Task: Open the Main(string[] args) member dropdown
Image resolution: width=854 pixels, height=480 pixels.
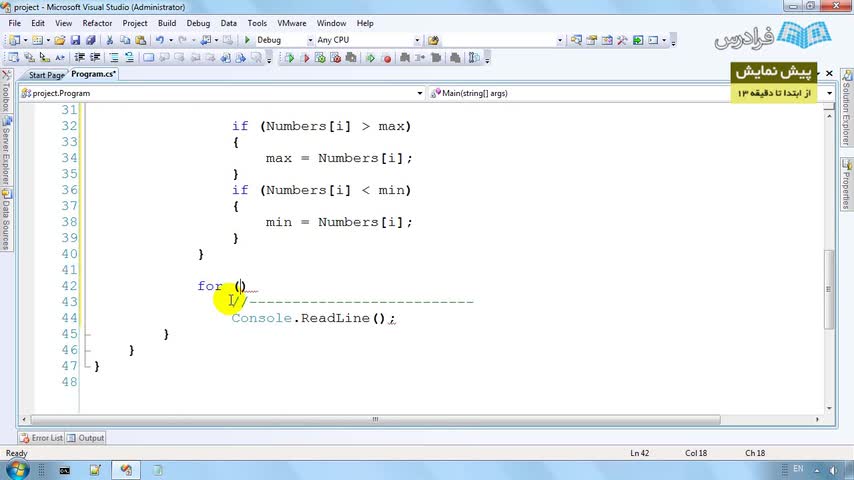Action: pos(829,93)
